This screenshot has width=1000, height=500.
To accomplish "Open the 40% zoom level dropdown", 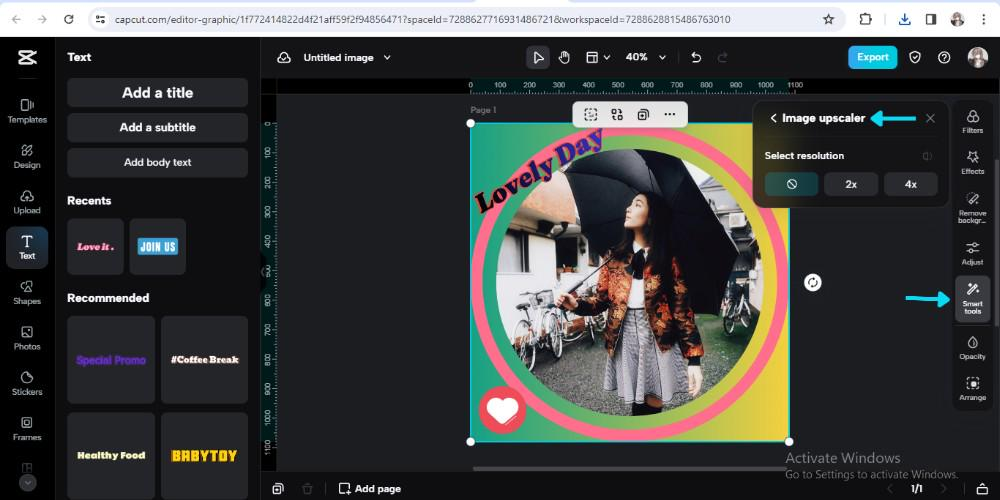I will (x=645, y=57).
